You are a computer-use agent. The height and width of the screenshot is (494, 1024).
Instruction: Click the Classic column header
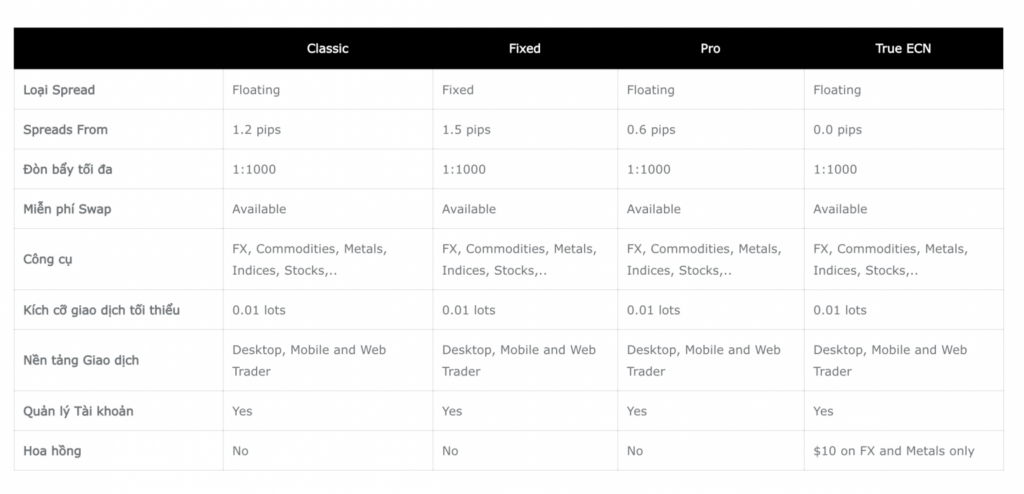(327, 48)
